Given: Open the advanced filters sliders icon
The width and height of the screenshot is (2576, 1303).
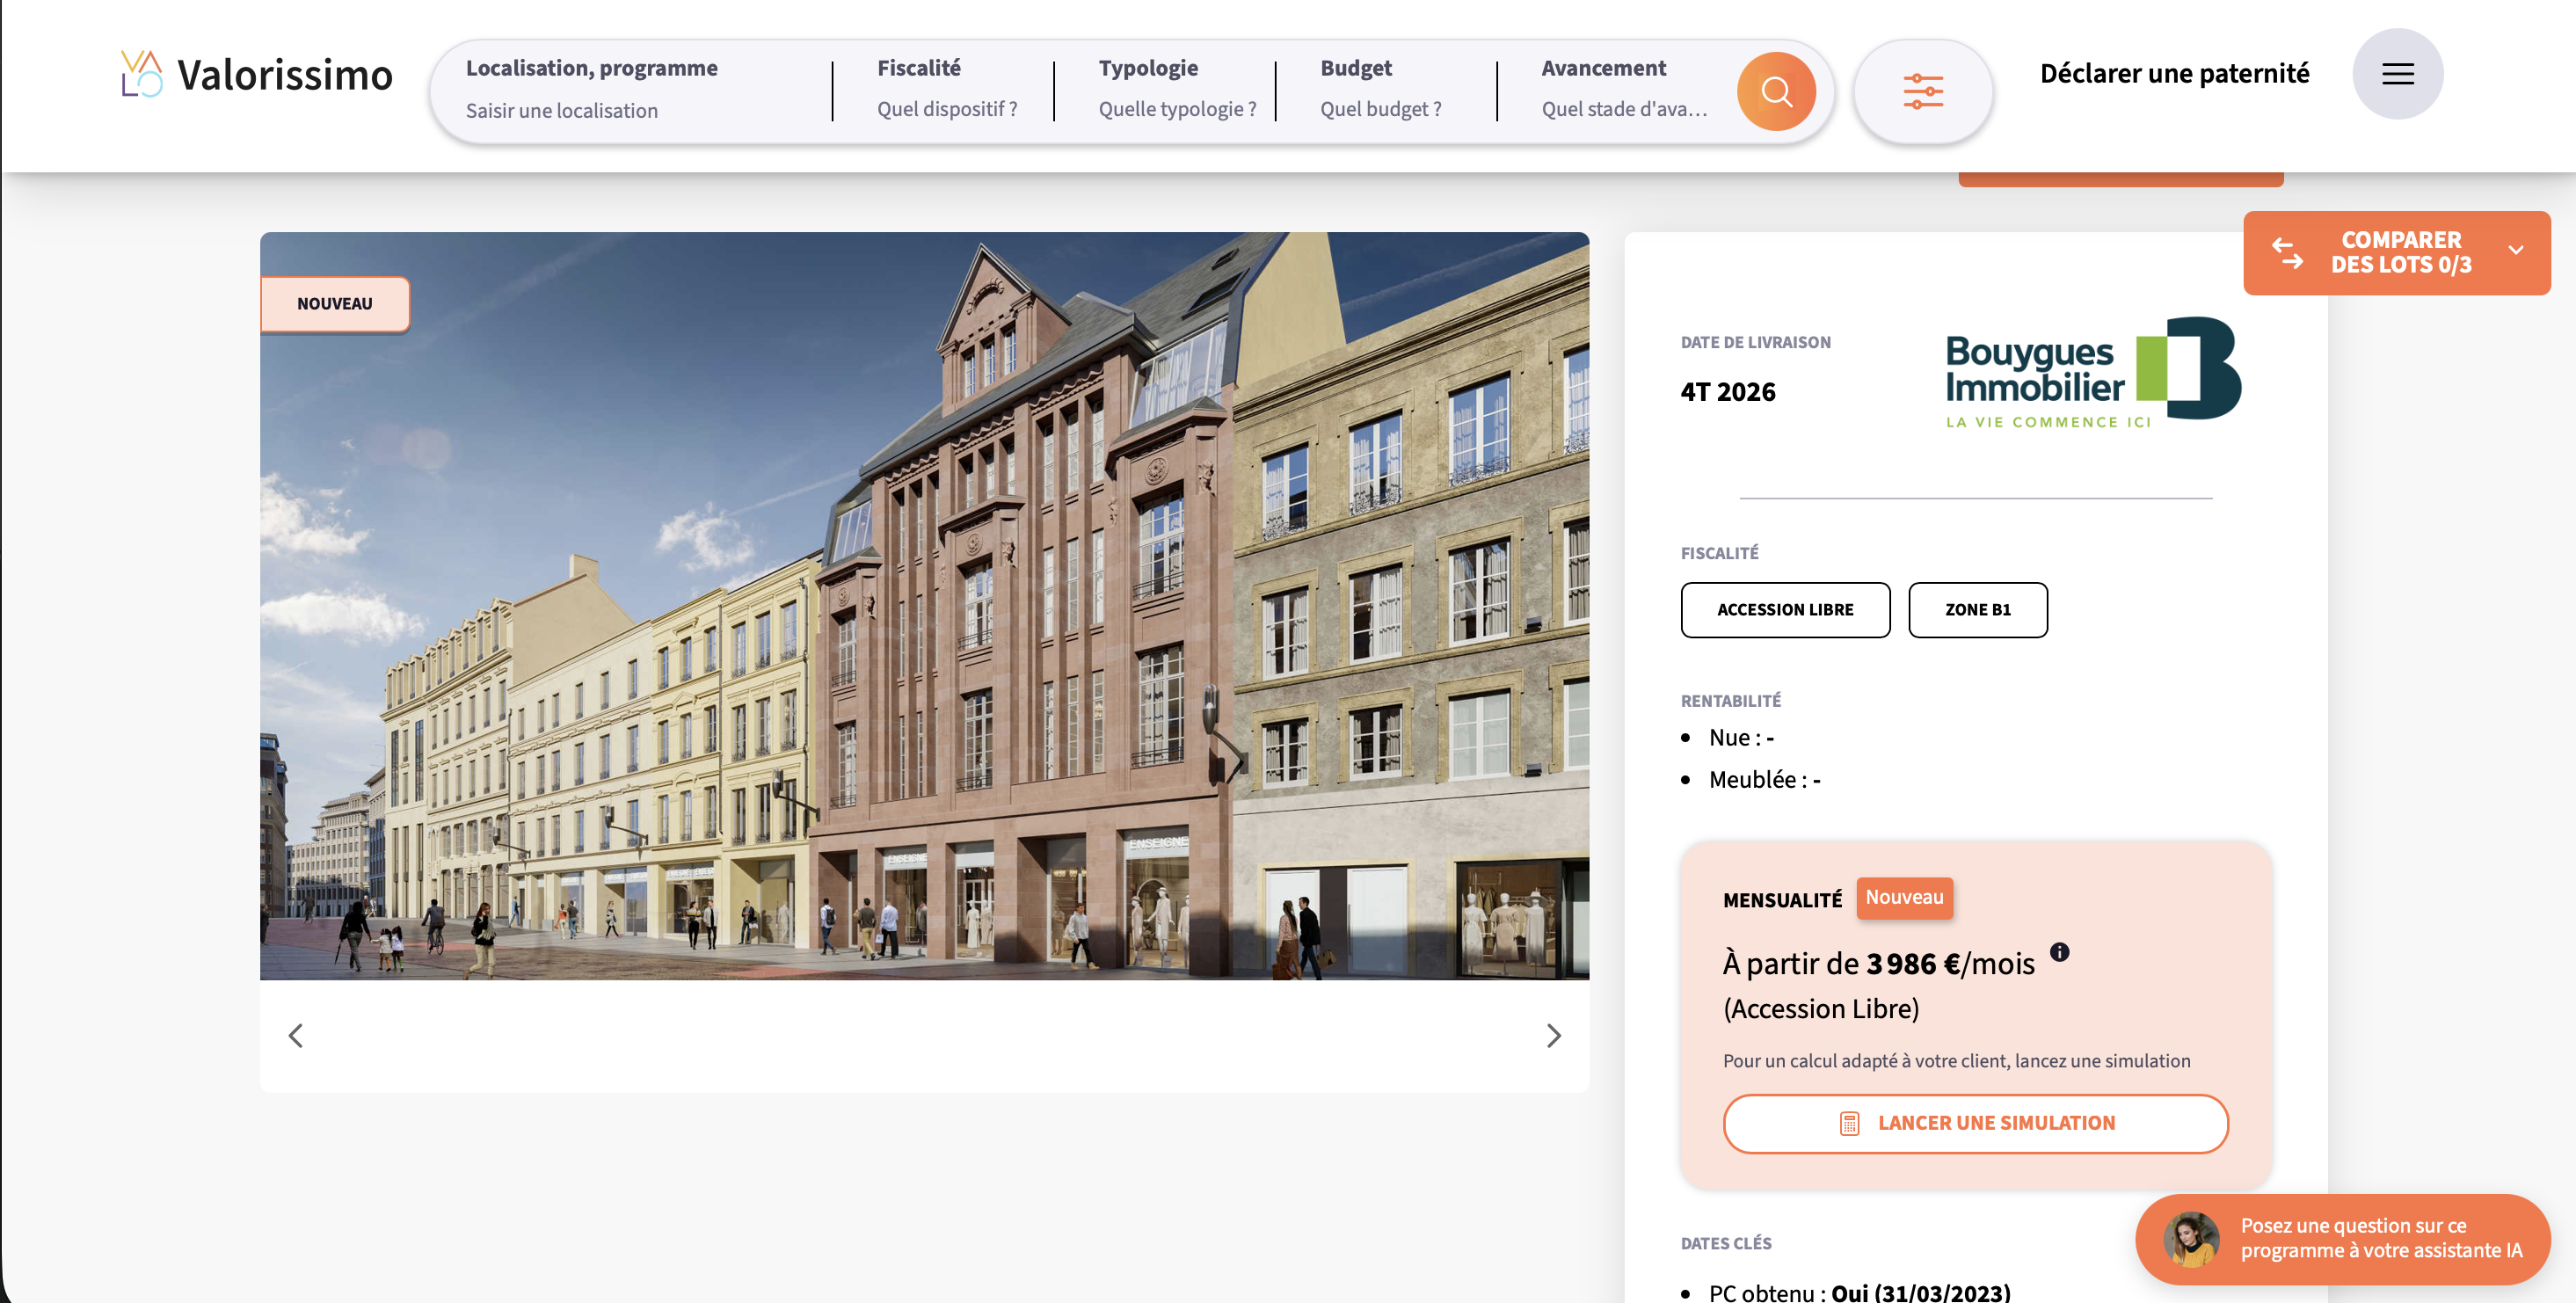Looking at the screenshot, I should tap(1922, 92).
